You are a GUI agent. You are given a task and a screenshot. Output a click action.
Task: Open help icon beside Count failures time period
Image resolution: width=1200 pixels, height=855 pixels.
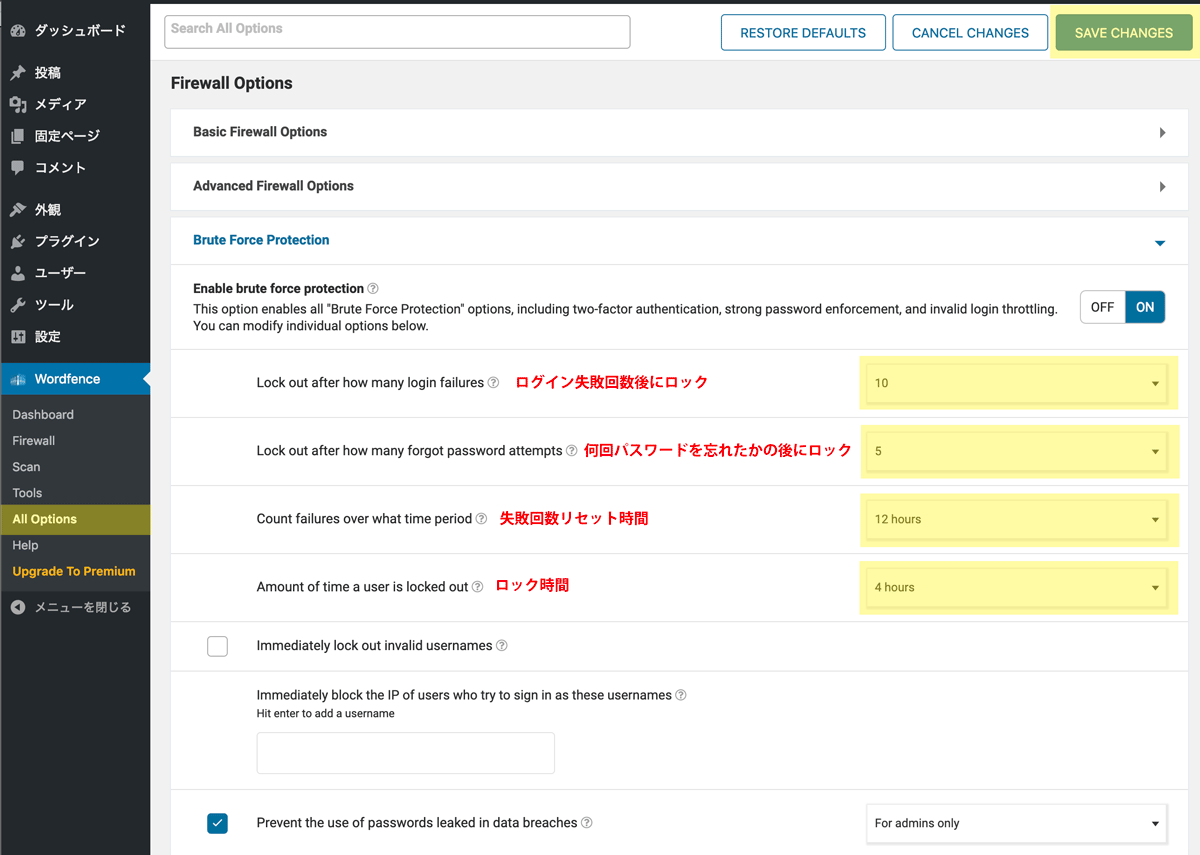tap(481, 519)
